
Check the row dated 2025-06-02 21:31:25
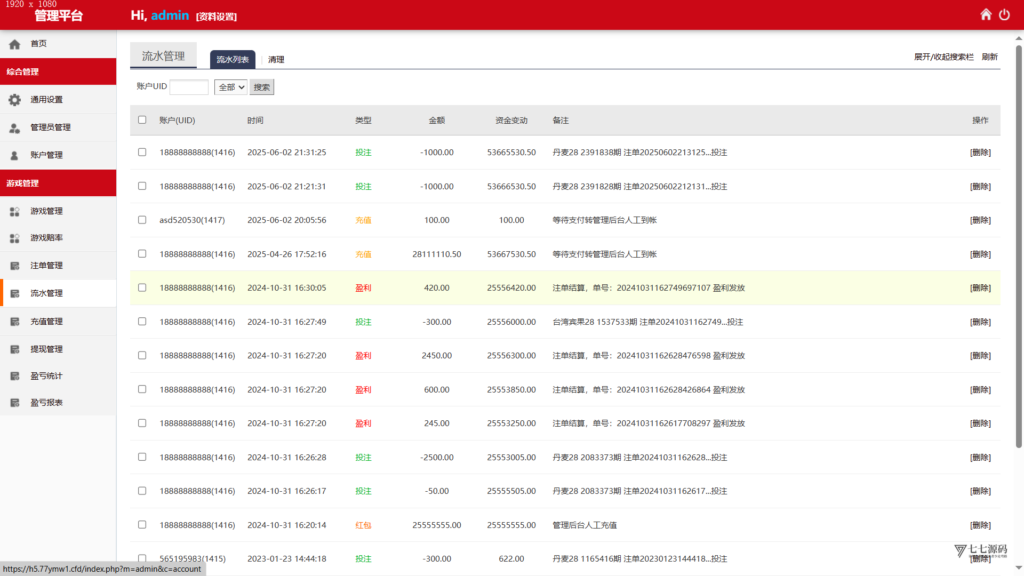coord(142,152)
